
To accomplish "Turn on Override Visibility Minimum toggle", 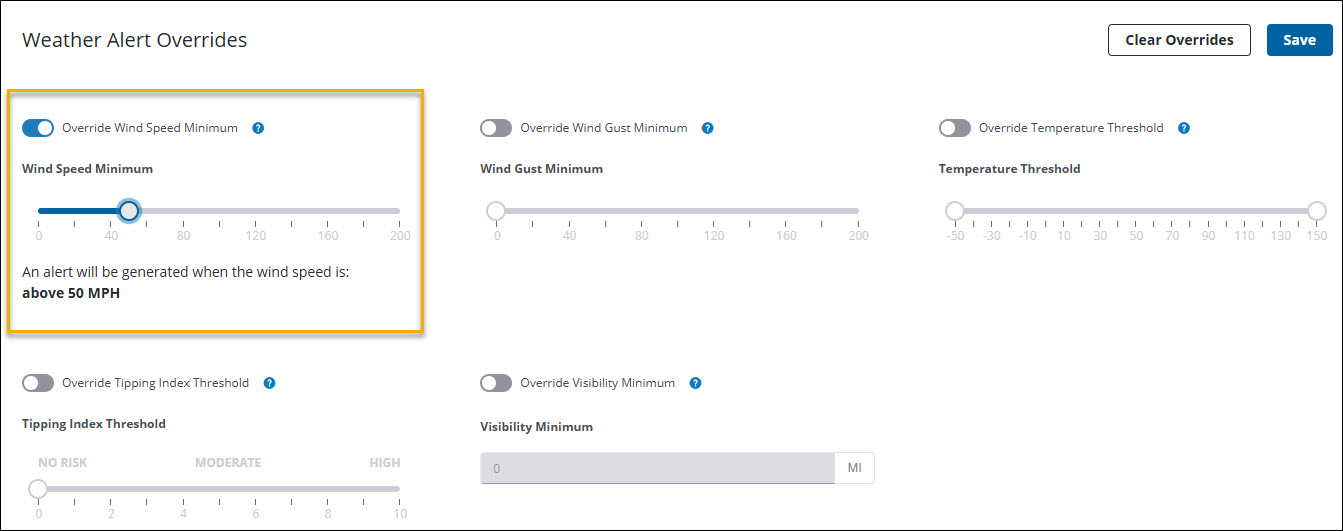I will pyautogui.click(x=496, y=383).
